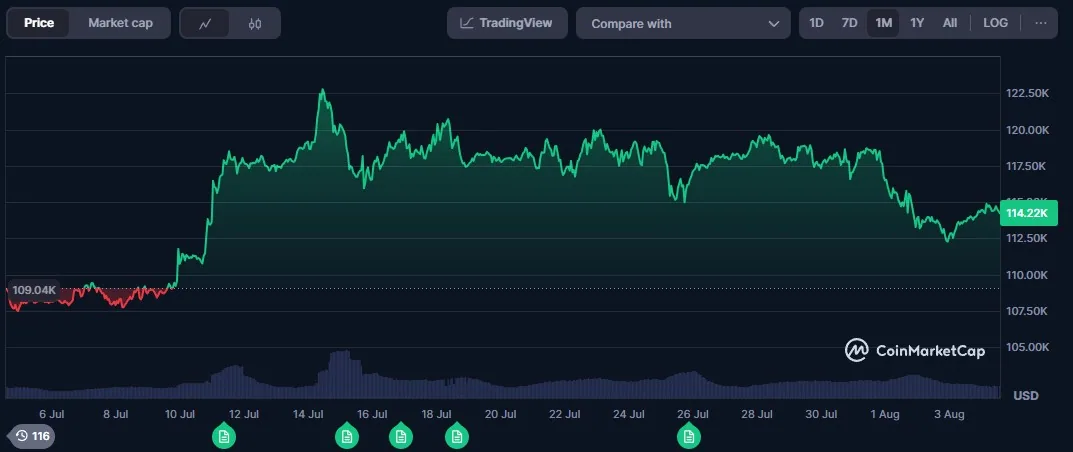Switch to the Market cap tab

(120, 23)
